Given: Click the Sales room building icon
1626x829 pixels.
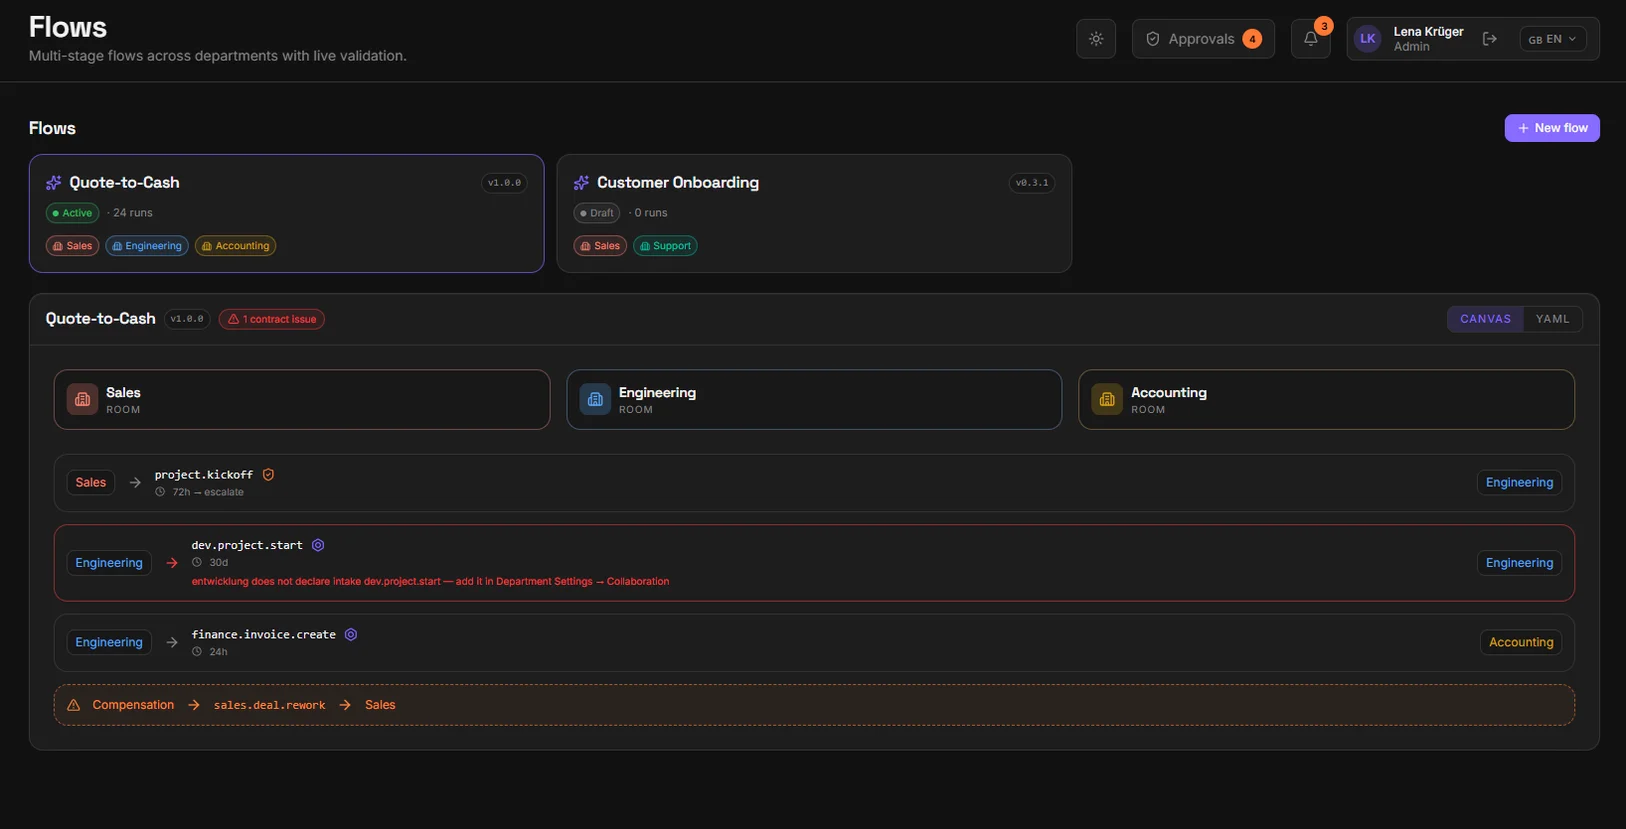Looking at the screenshot, I should tap(82, 399).
